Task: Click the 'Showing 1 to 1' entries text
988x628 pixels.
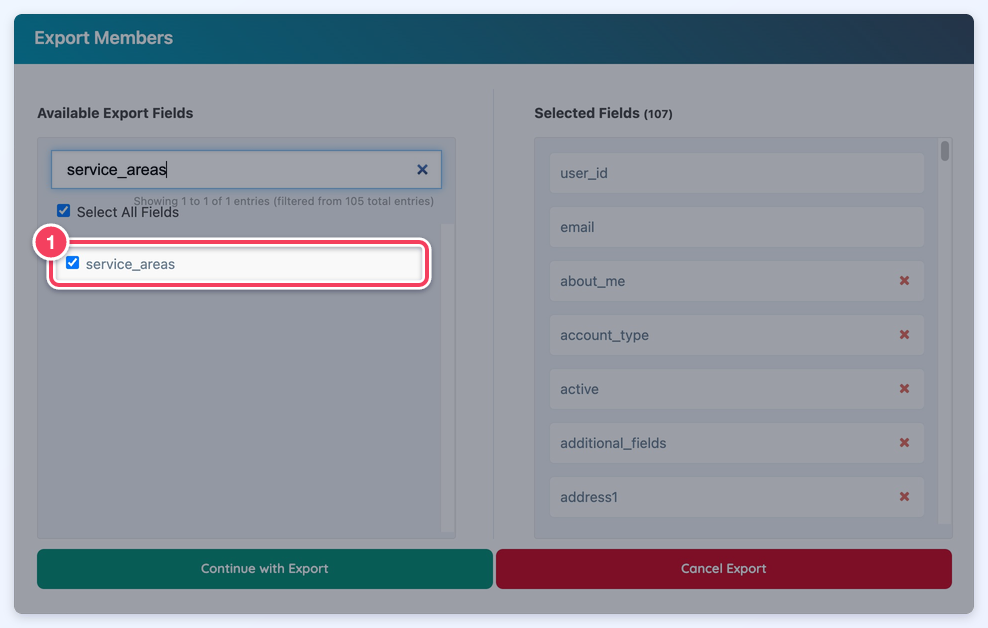Action: pos(284,201)
